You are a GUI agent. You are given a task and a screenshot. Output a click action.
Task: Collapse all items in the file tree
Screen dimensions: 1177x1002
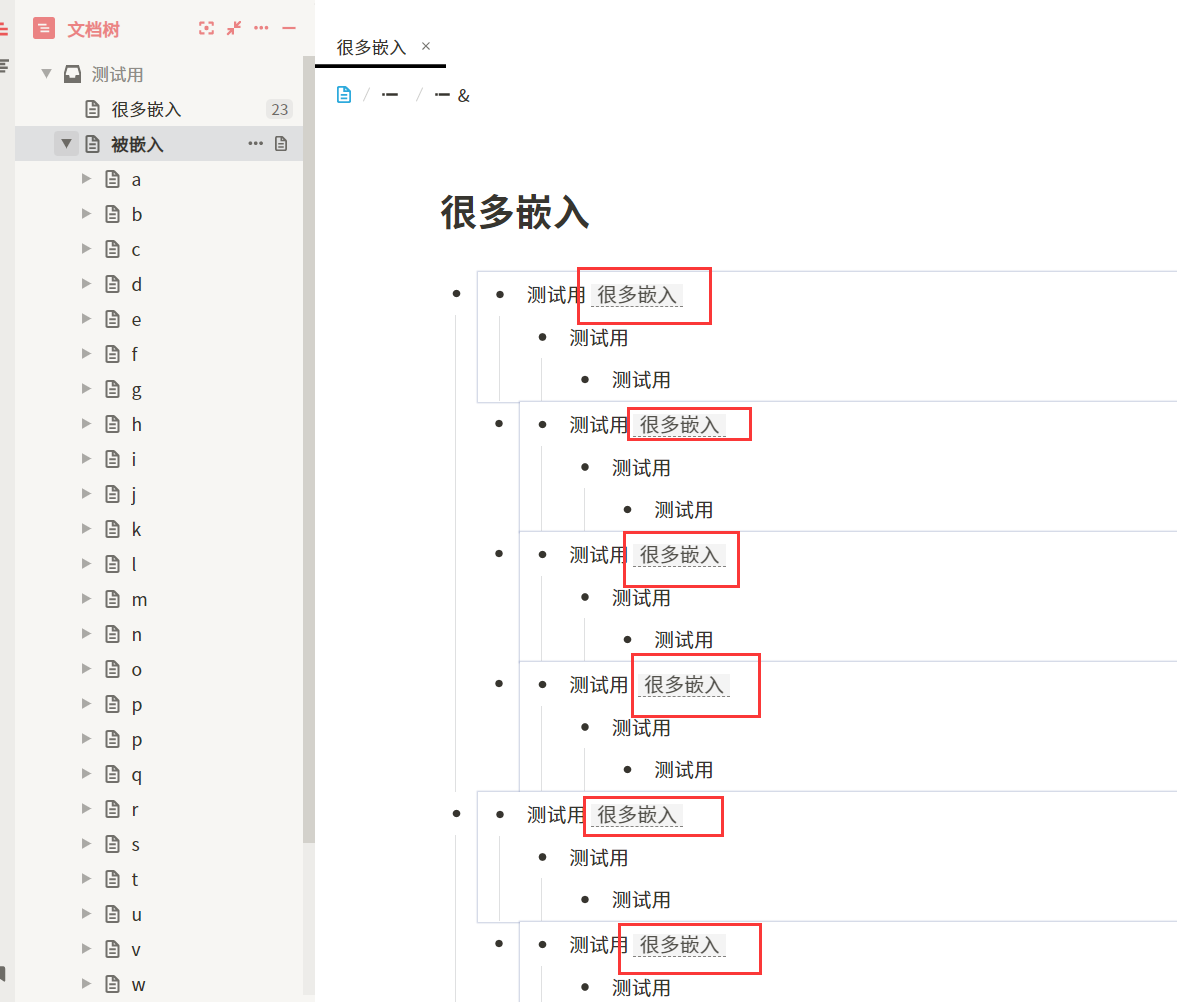234,29
